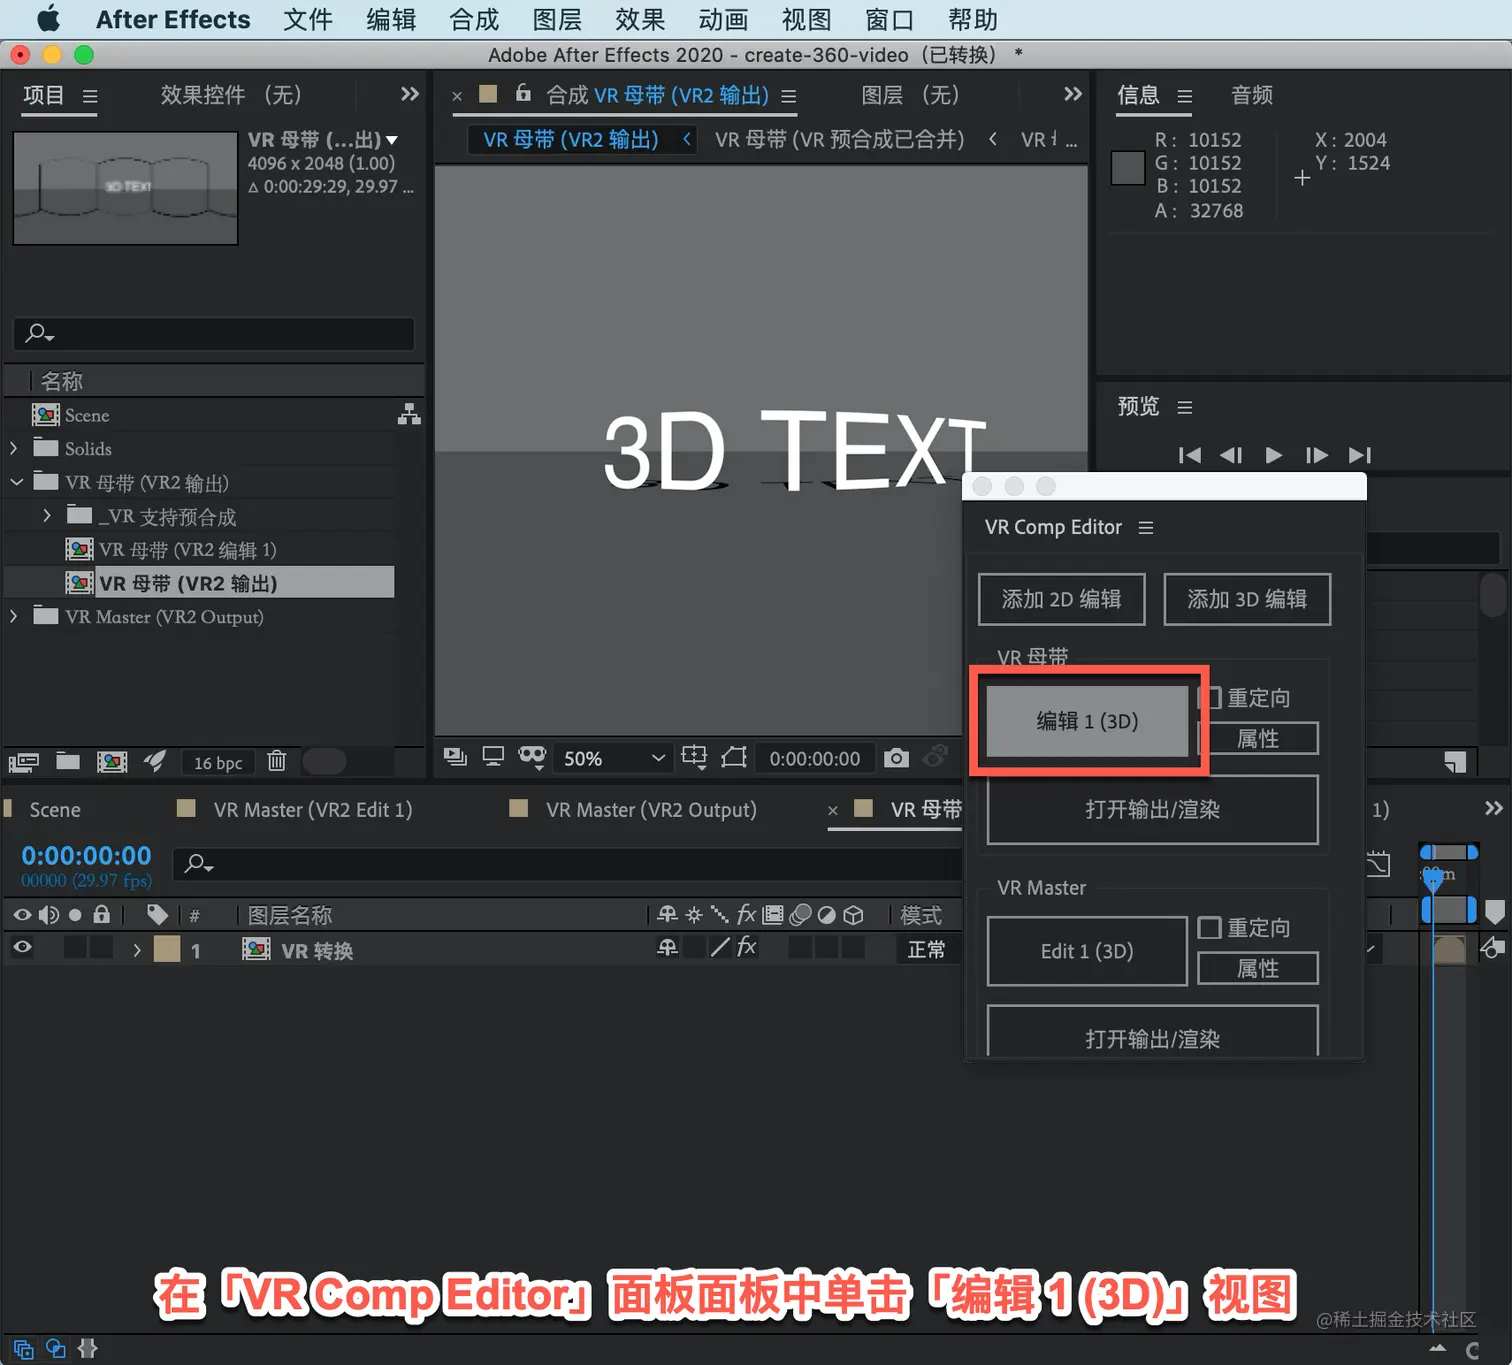Click the lock icon on composition viewer tab

coord(523,93)
